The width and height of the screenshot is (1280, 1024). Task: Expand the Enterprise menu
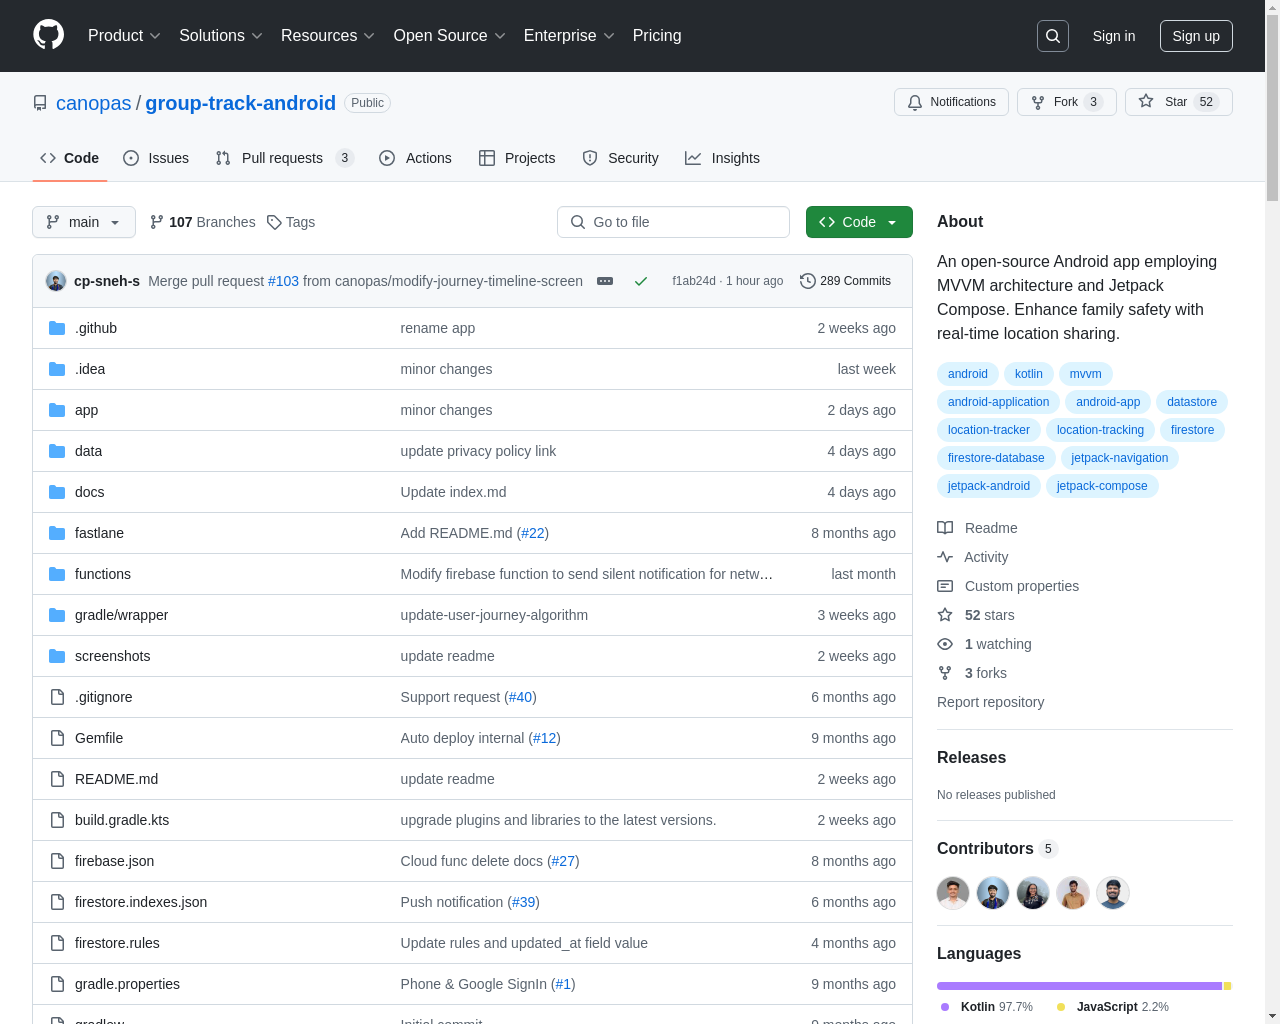[569, 35]
